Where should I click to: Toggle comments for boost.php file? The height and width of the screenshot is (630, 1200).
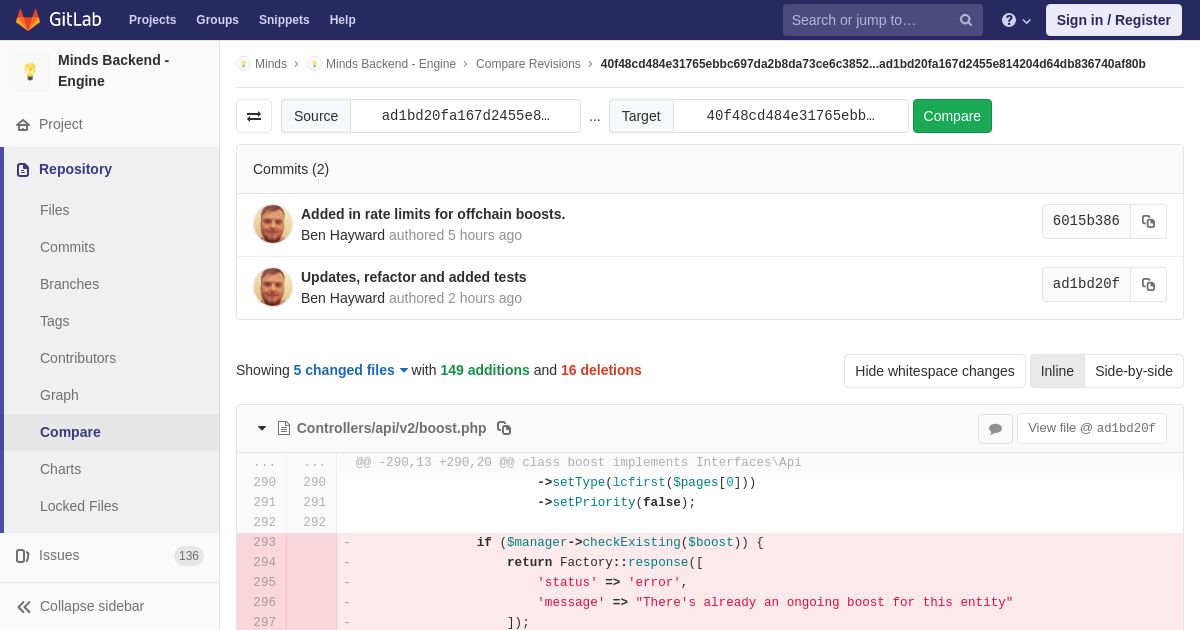coord(995,428)
